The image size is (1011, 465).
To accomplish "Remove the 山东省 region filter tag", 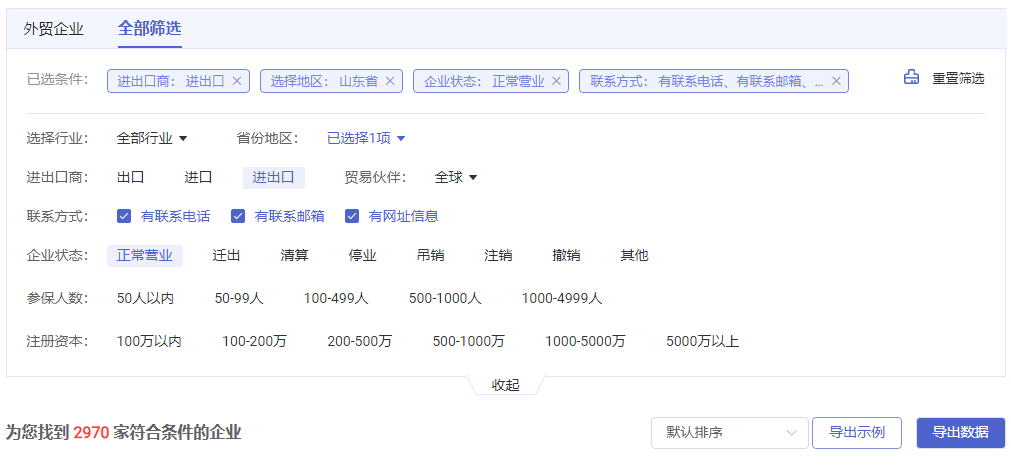I will (390, 81).
